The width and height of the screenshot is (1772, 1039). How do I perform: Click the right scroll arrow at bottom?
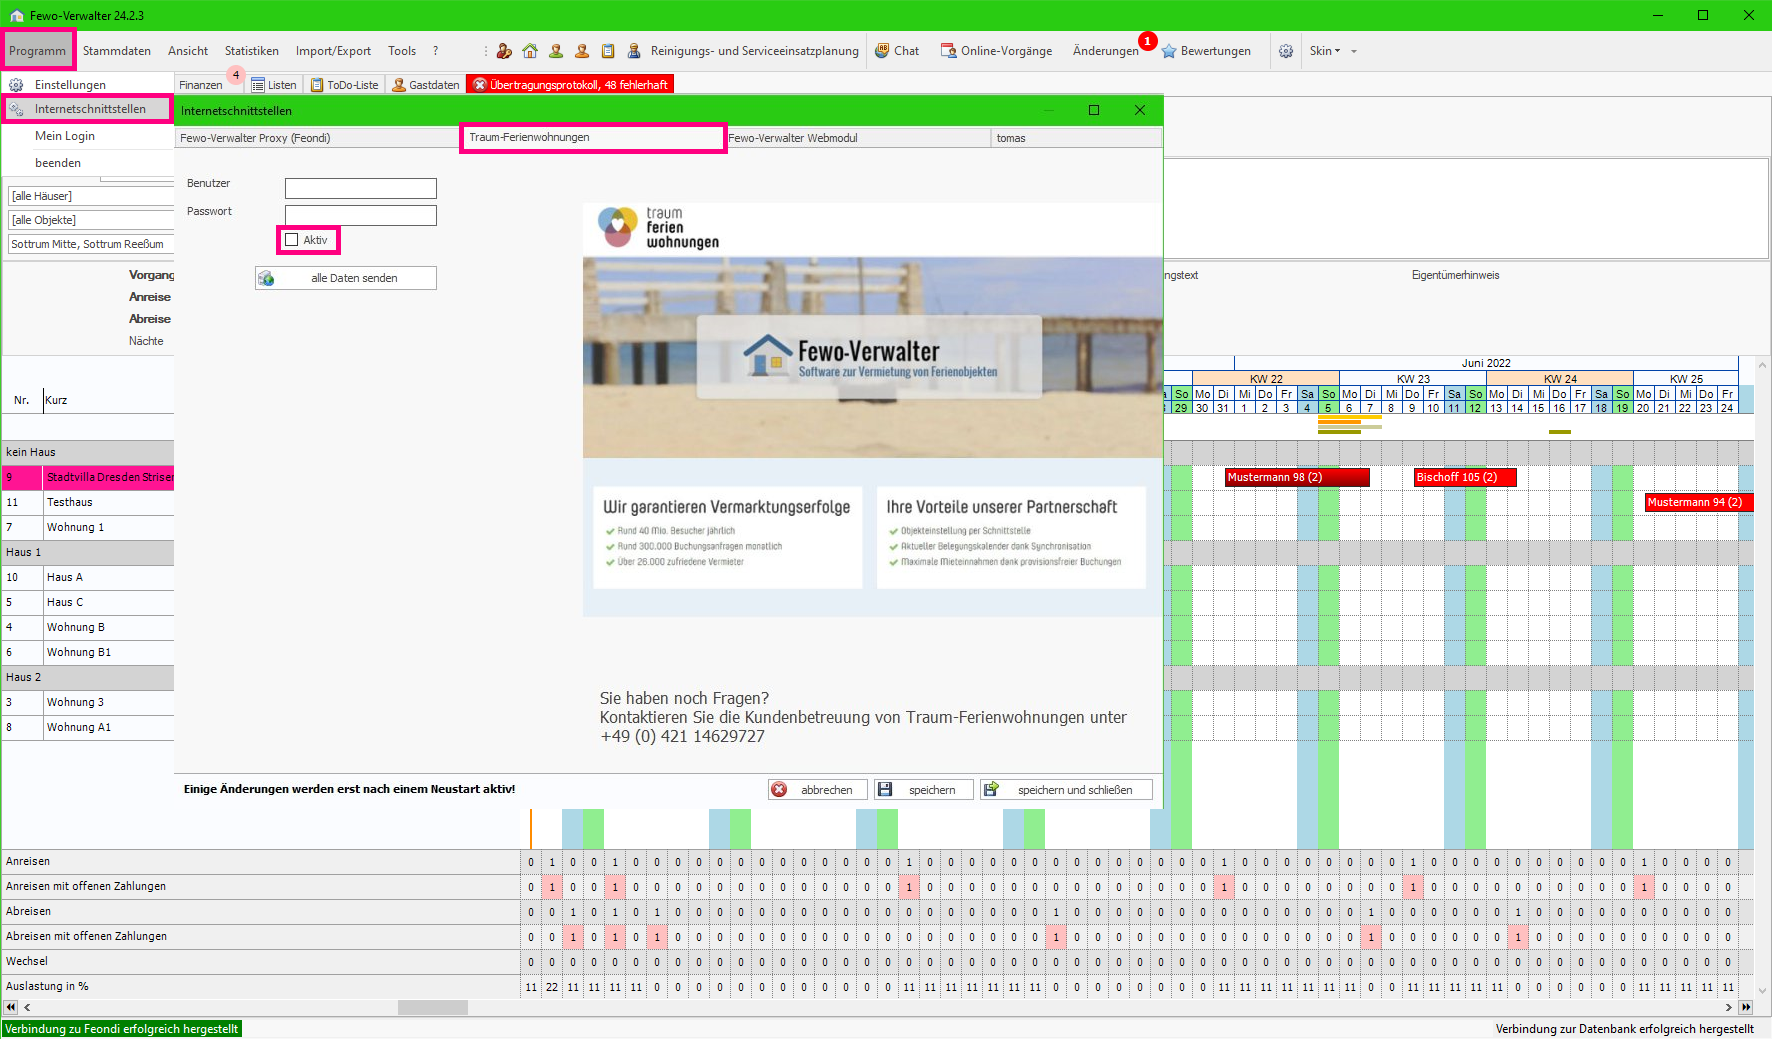[1729, 1007]
